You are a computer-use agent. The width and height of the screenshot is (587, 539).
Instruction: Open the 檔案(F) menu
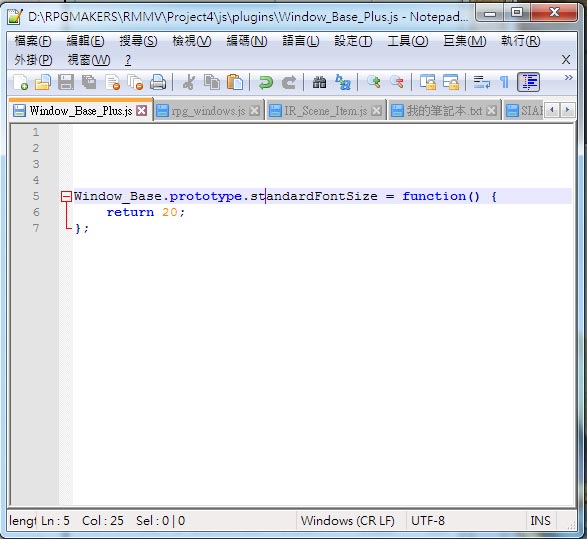pos(33,41)
